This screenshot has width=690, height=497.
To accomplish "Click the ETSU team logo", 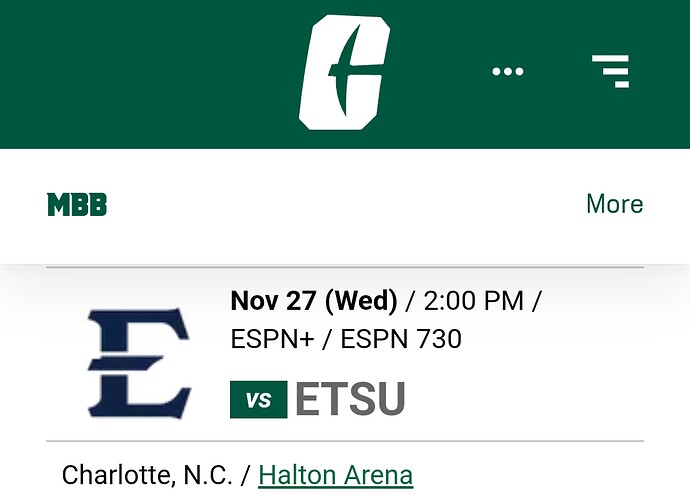I will [139, 364].
